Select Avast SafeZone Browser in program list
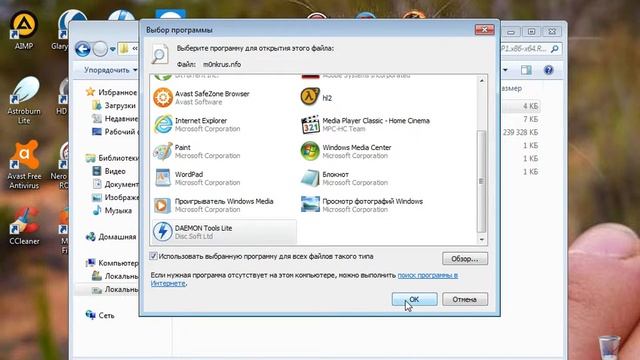Screen dimensions: 640x360 [x=224, y=98]
